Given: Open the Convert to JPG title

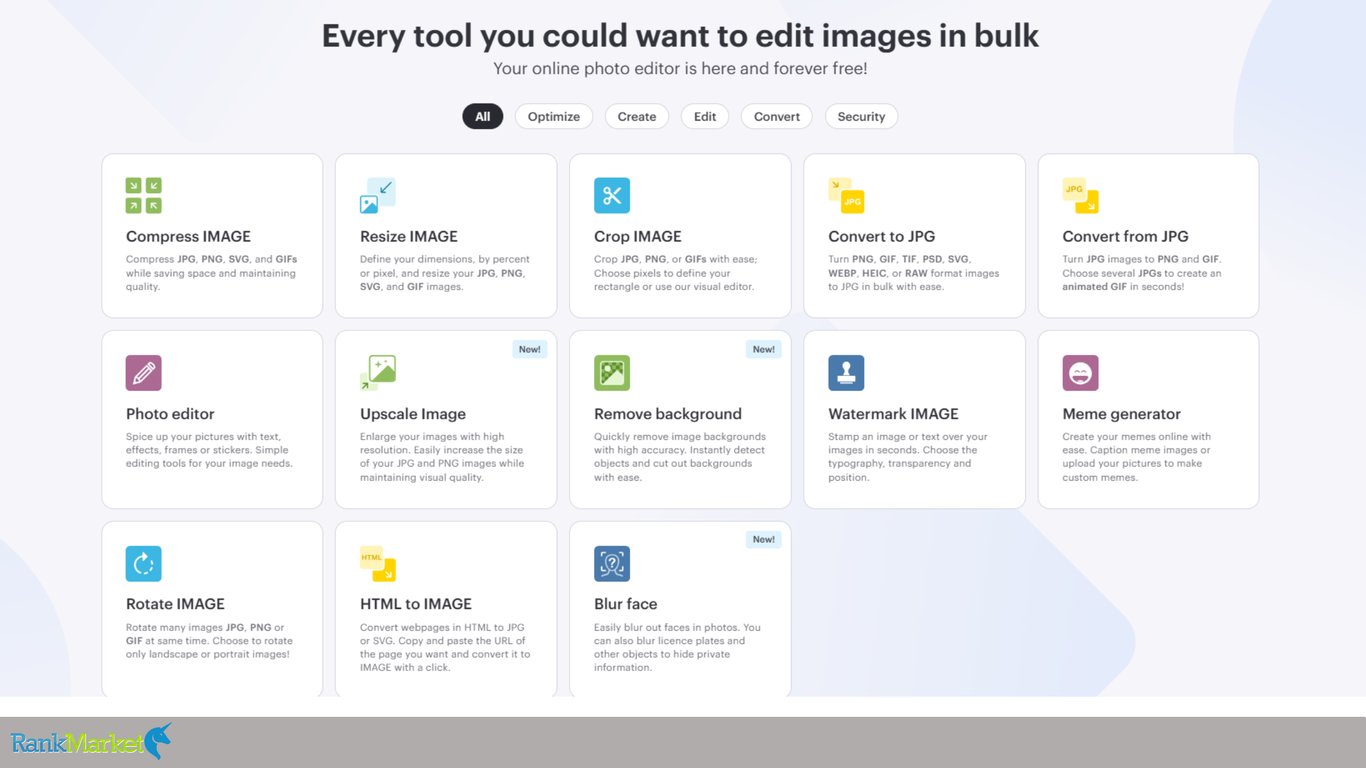Looking at the screenshot, I should 882,237.
